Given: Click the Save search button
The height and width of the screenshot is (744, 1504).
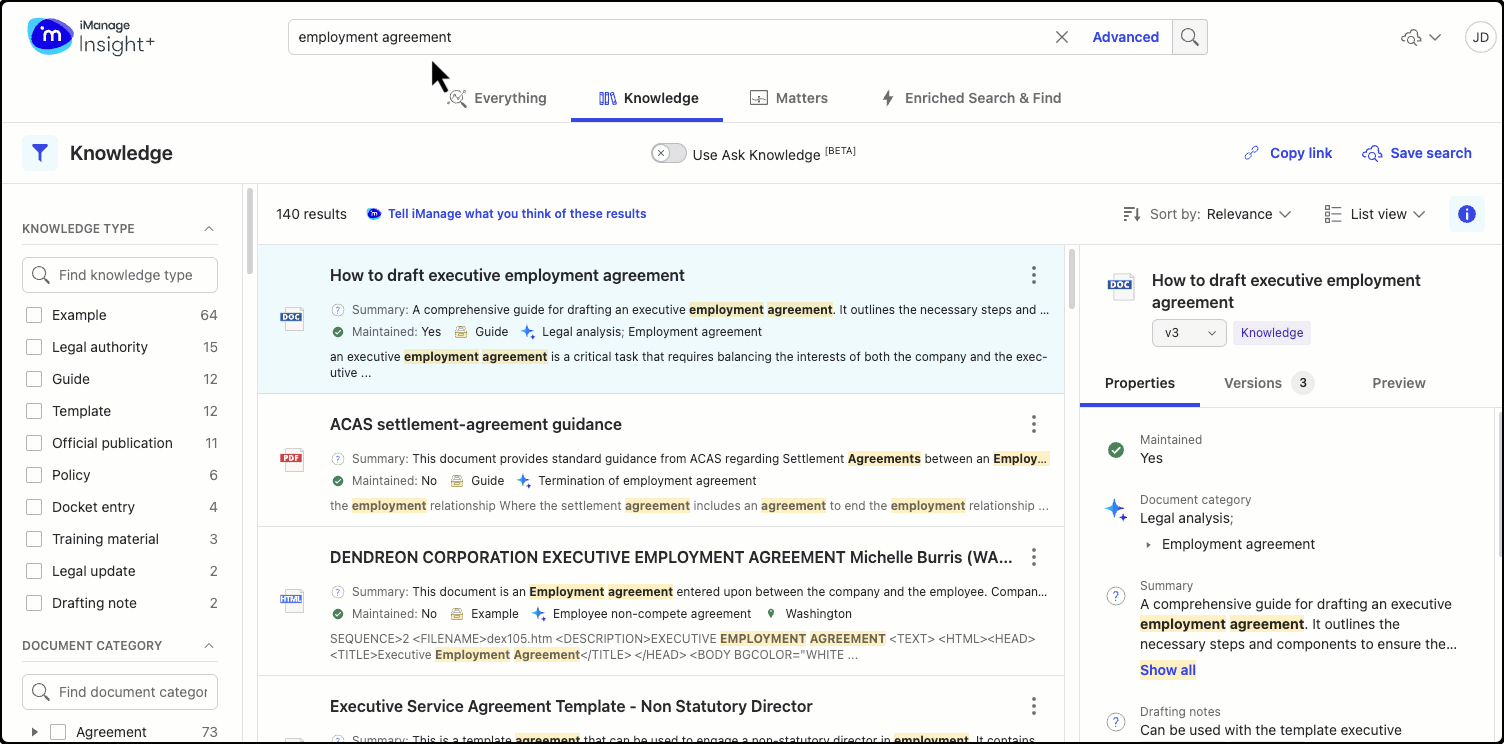Looking at the screenshot, I should pyautogui.click(x=1417, y=153).
